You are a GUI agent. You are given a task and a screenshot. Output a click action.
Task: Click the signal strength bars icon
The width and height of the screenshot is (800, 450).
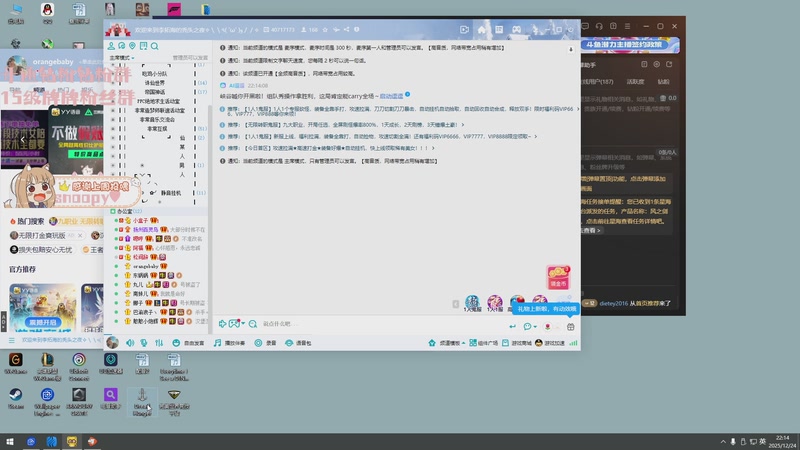point(573,343)
